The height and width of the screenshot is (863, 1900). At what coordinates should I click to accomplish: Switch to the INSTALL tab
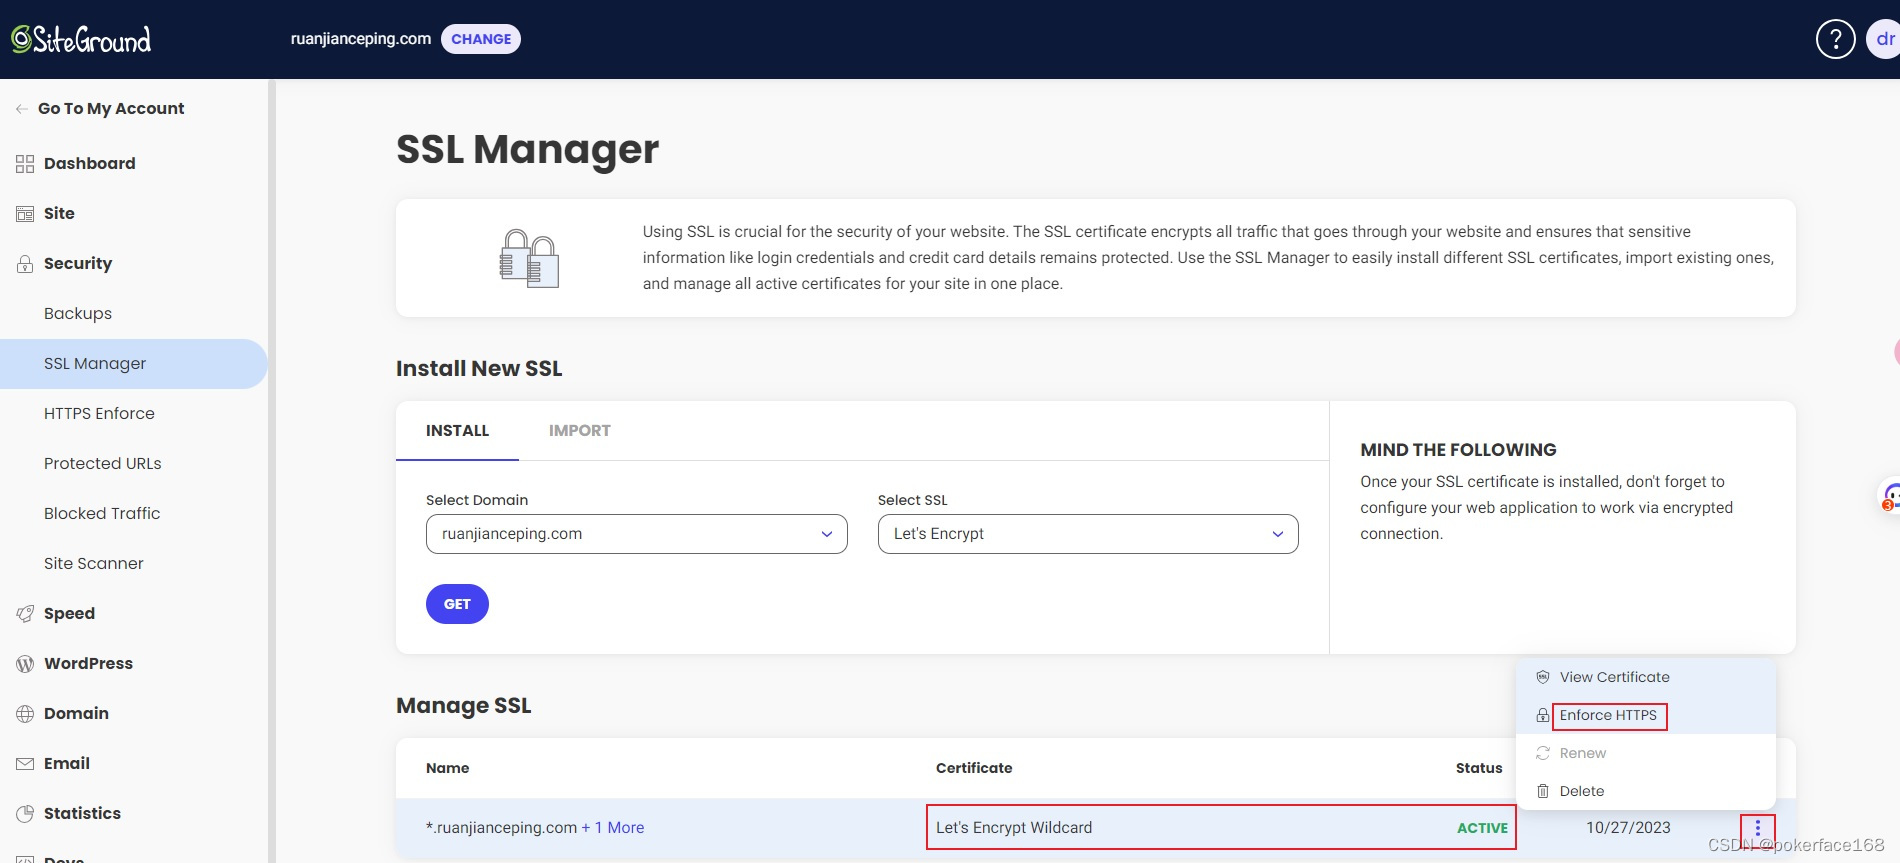tap(457, 431)
